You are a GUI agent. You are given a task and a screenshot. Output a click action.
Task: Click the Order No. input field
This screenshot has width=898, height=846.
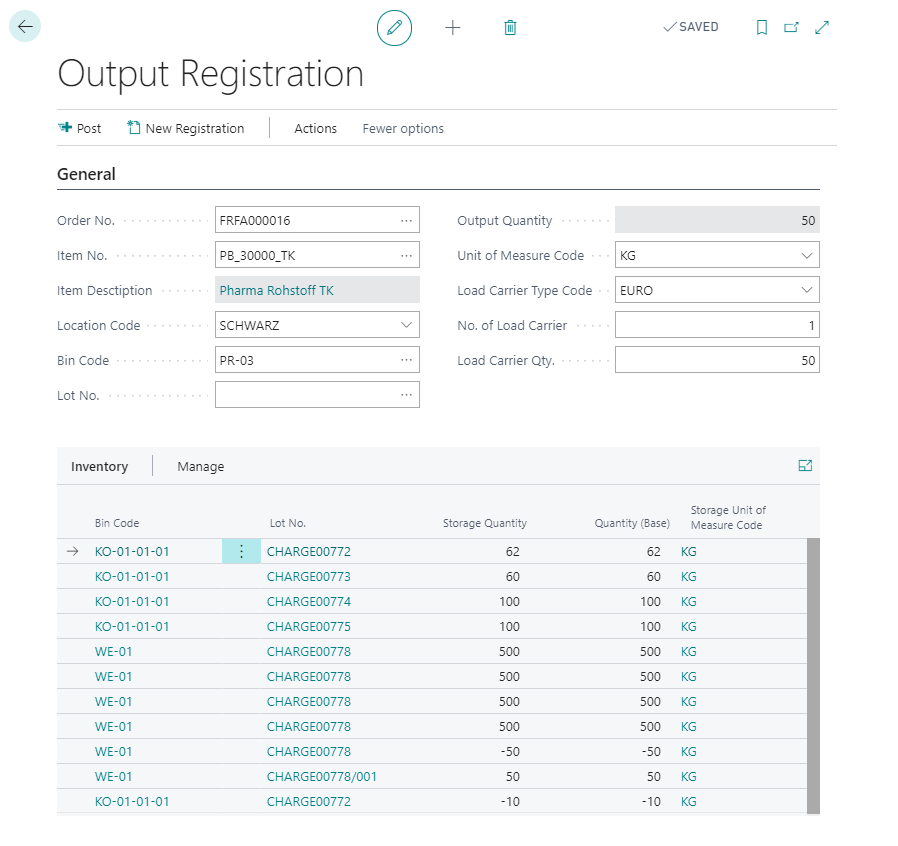(317, 220)
